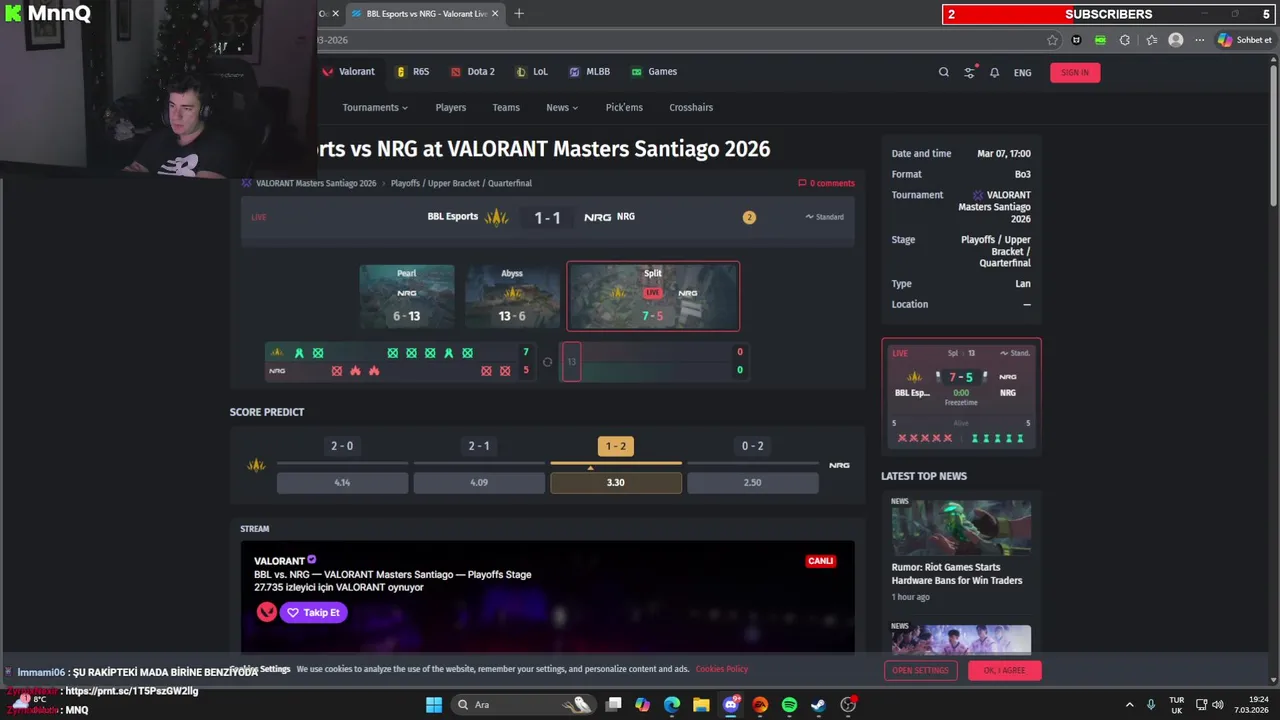Select the Valorant game tab
The height and width of the screenshot is (720, 1280).
click(348, 72)
